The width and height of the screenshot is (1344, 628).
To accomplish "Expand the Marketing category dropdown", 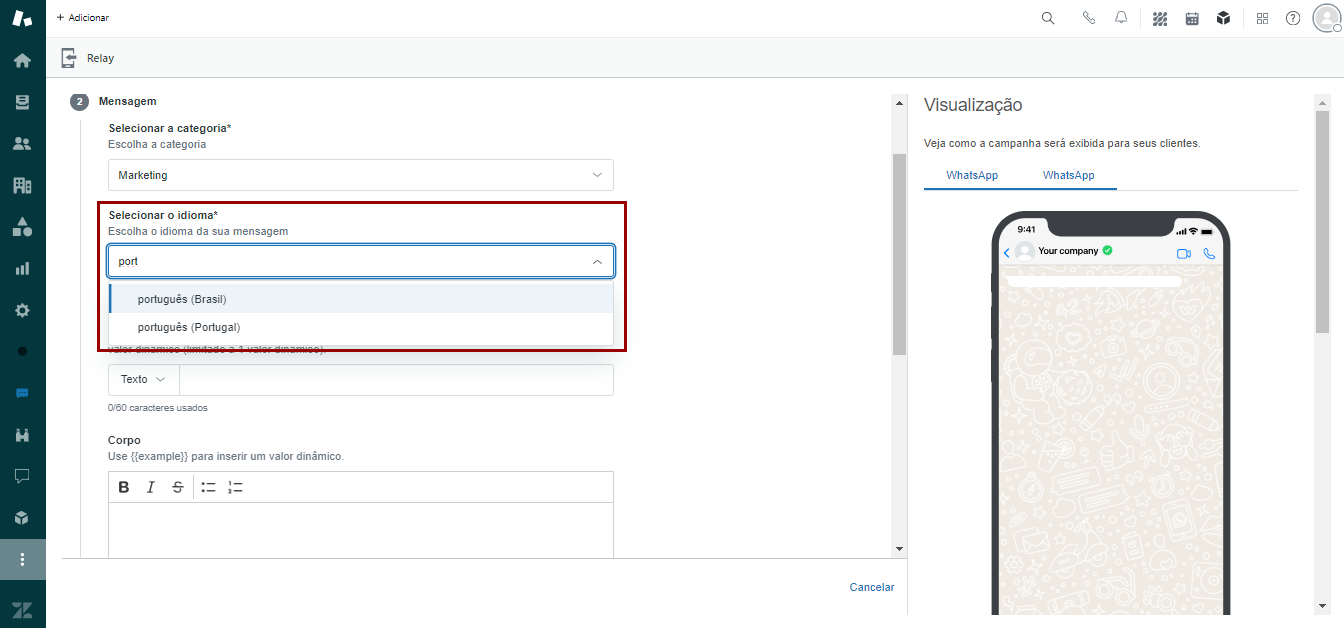I will 360,175.
